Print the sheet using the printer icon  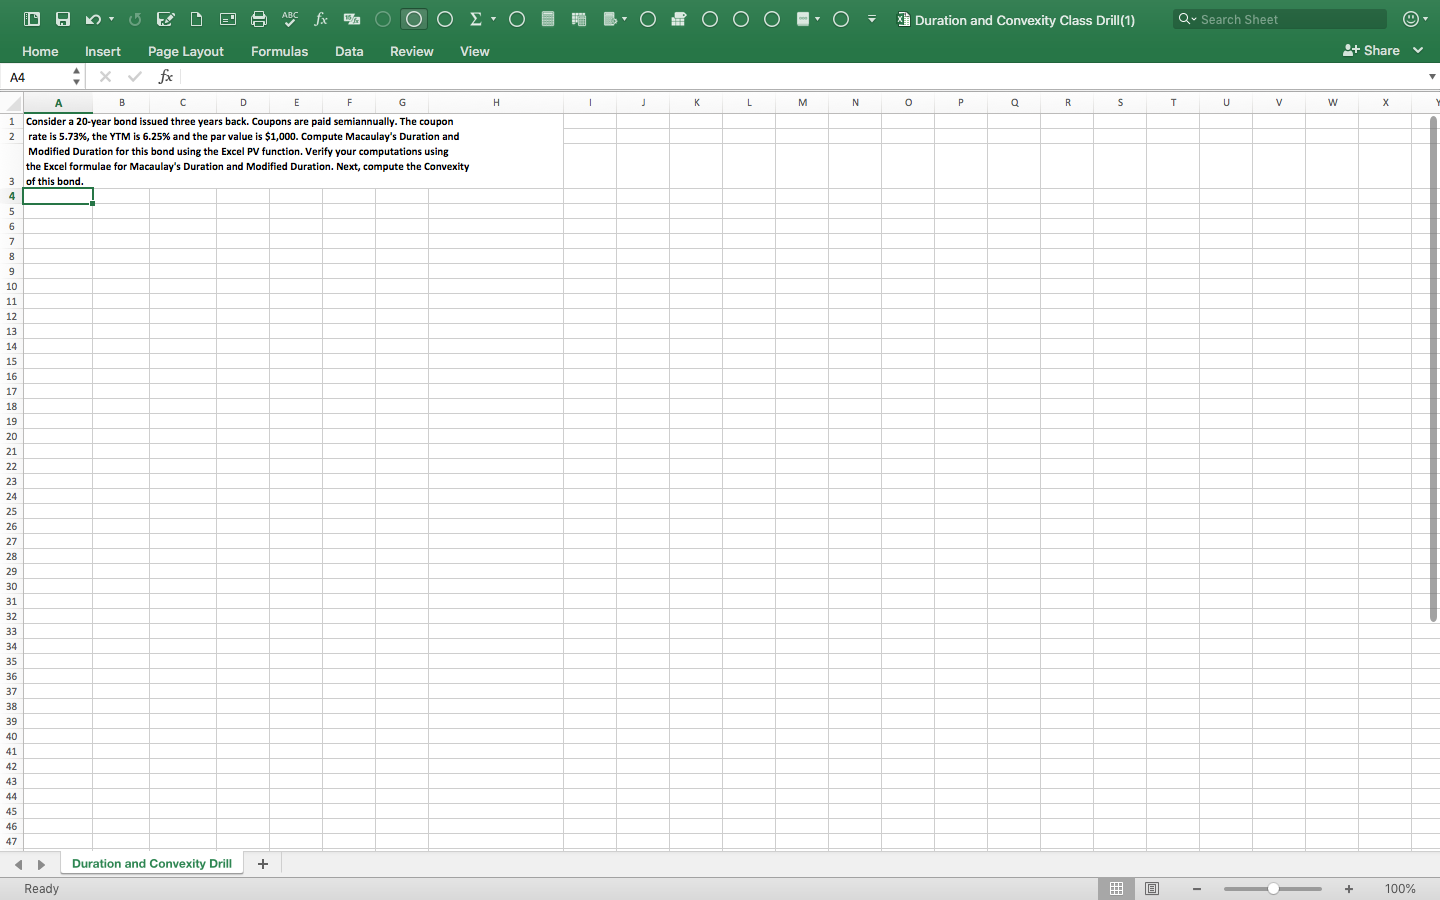[258, 18]
